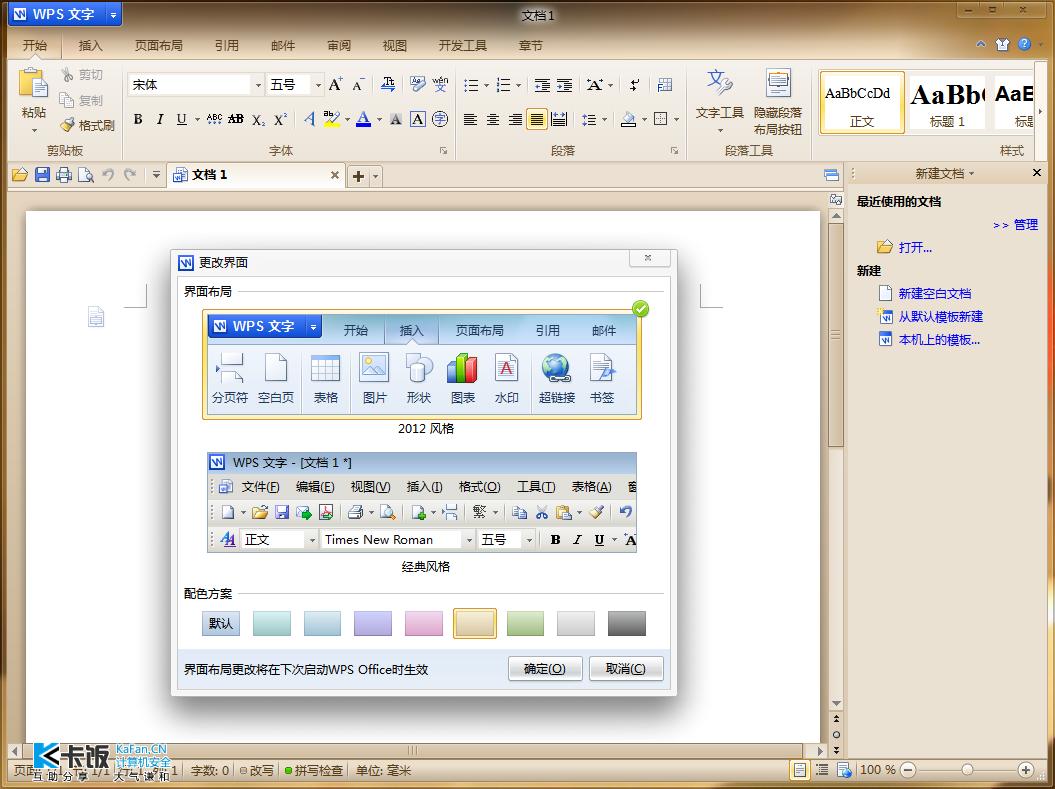Select the 2012 风格 layout thumbnail

(423, 365)
